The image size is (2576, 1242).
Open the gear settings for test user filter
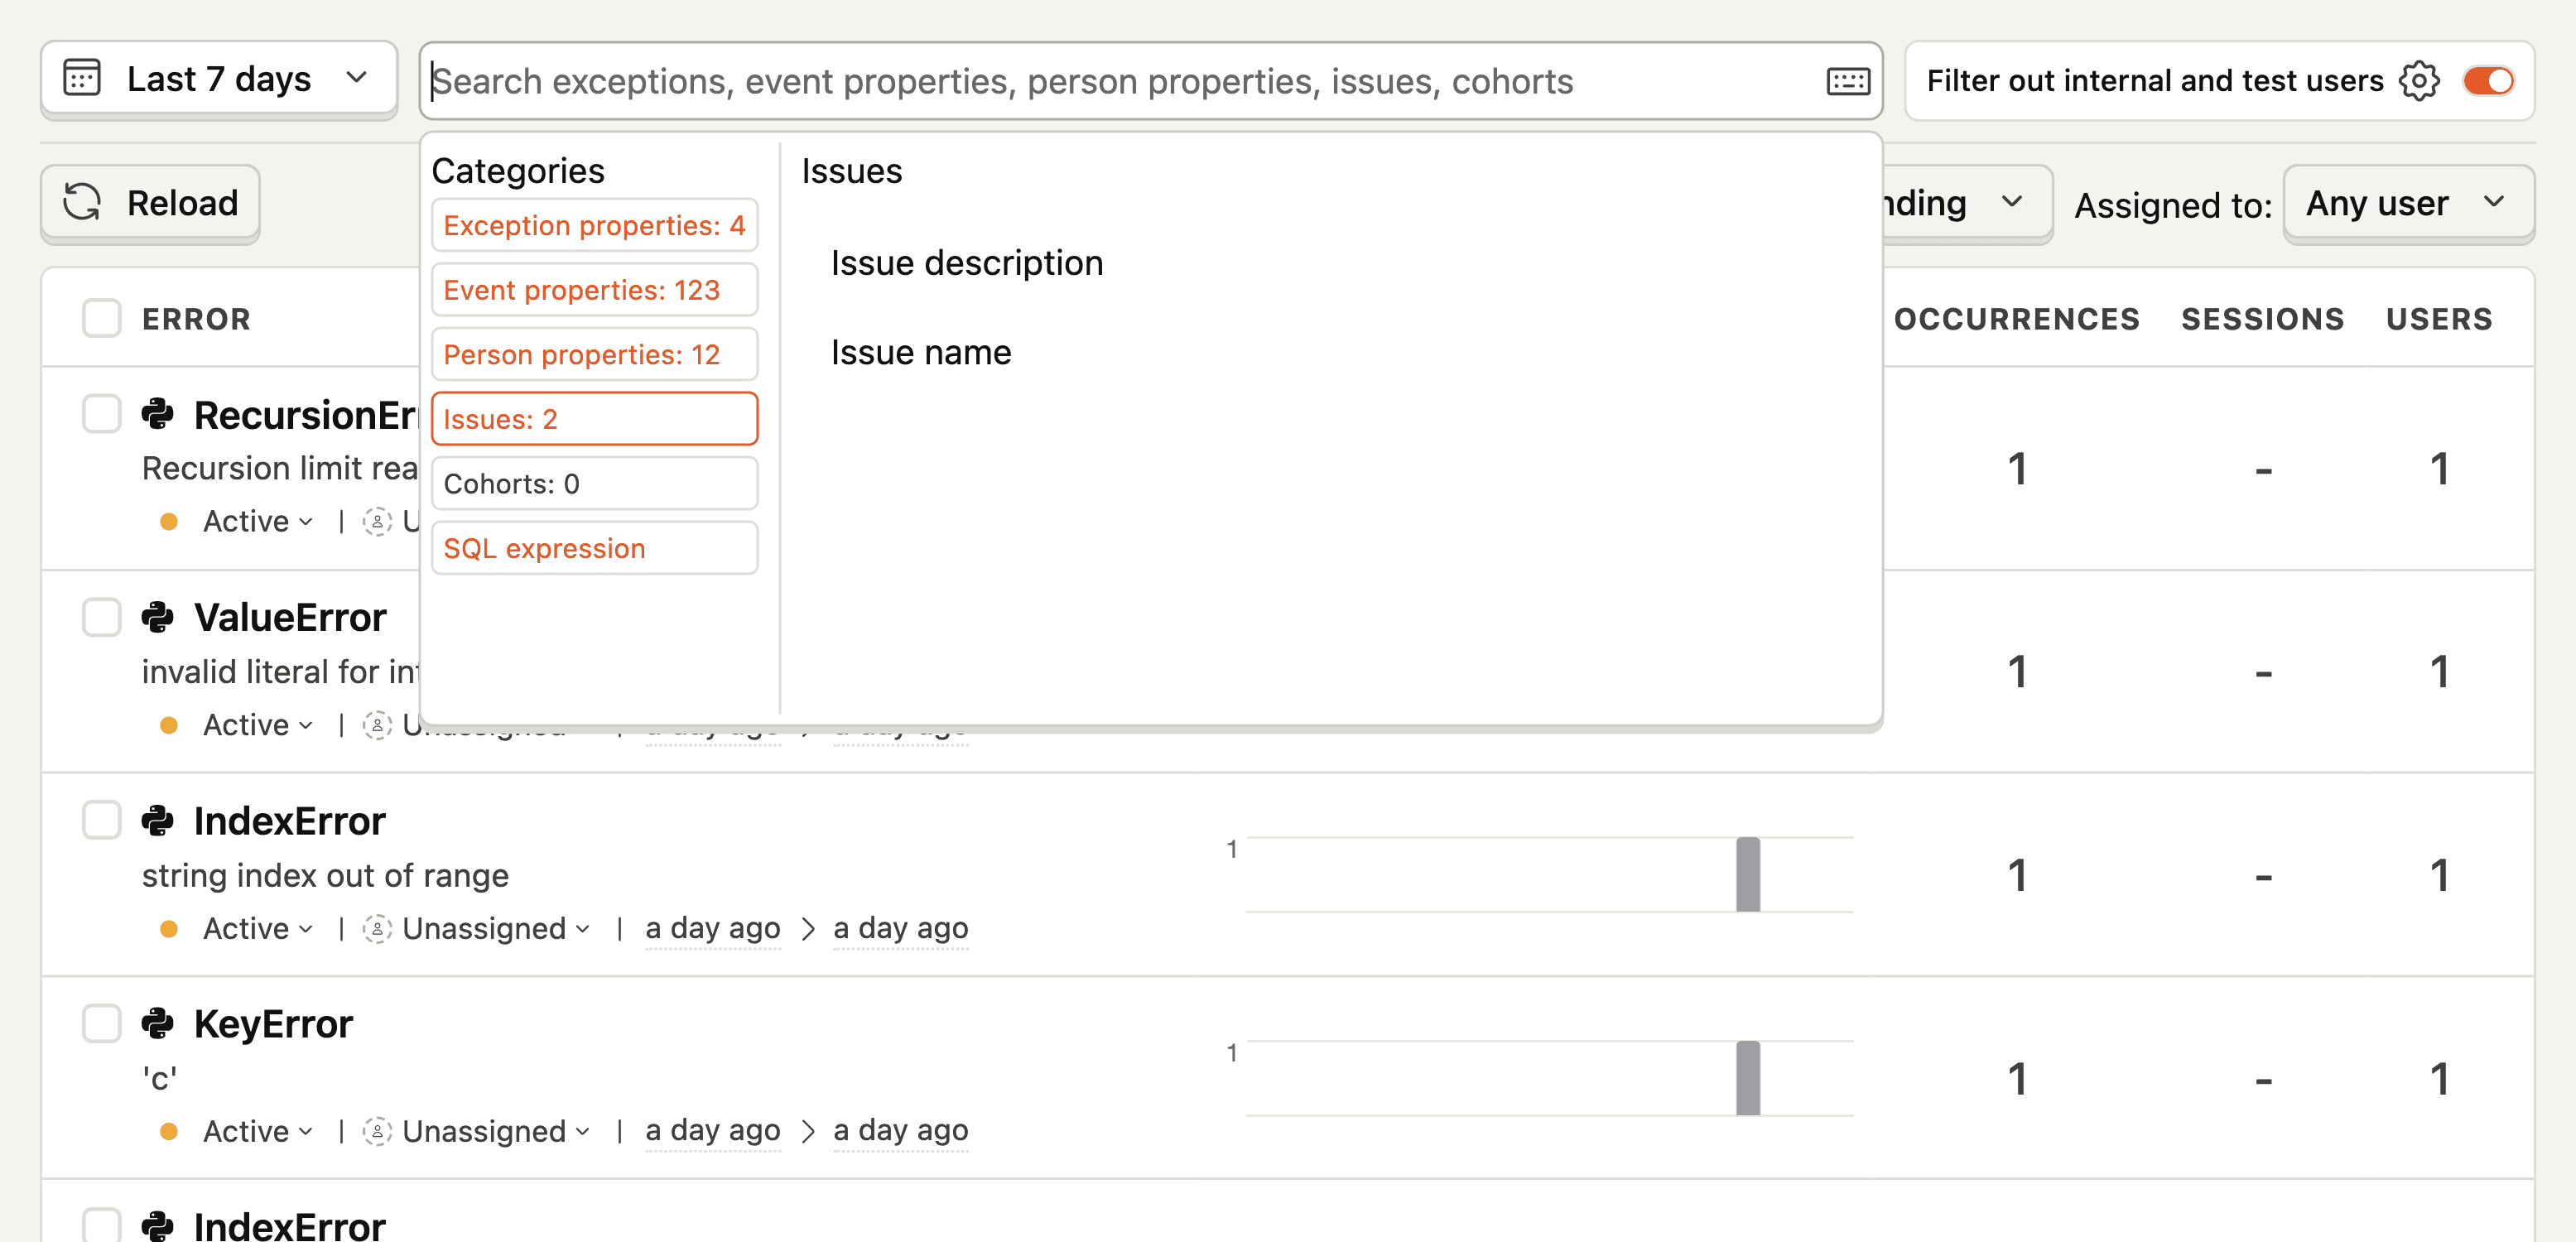2419,81
